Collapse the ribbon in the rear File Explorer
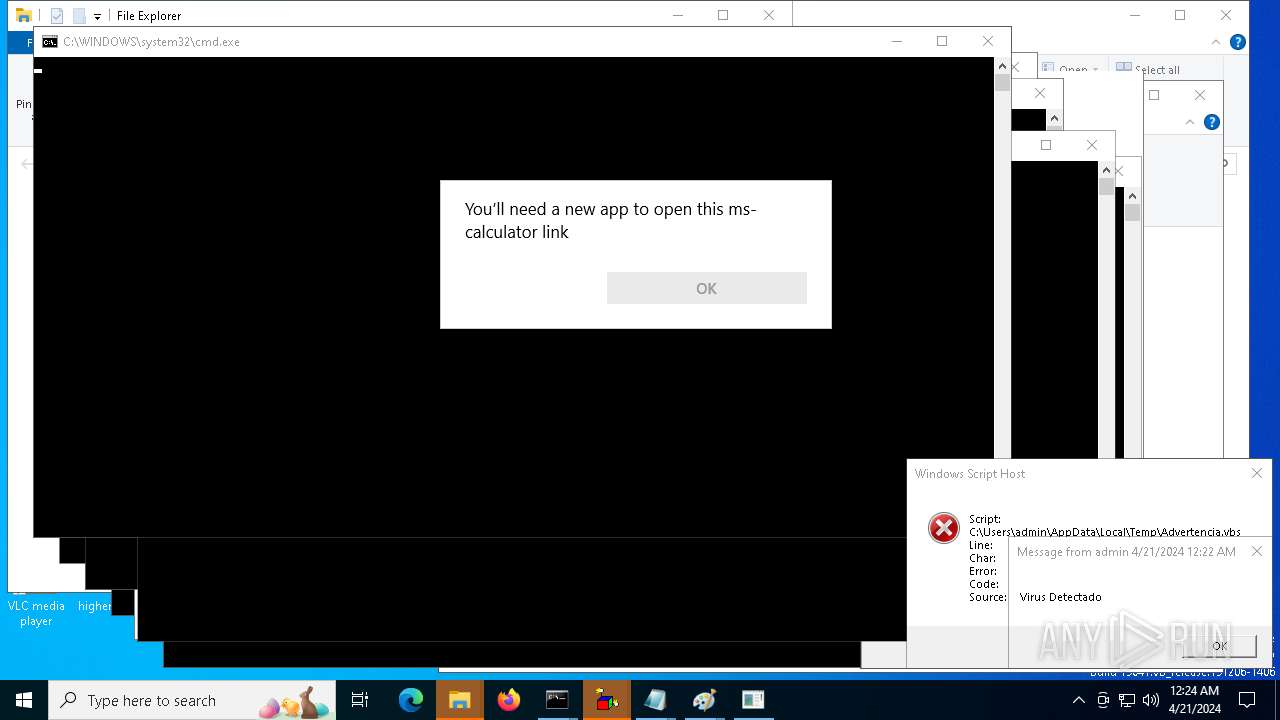1280x720 pixels. (1216, 42)
